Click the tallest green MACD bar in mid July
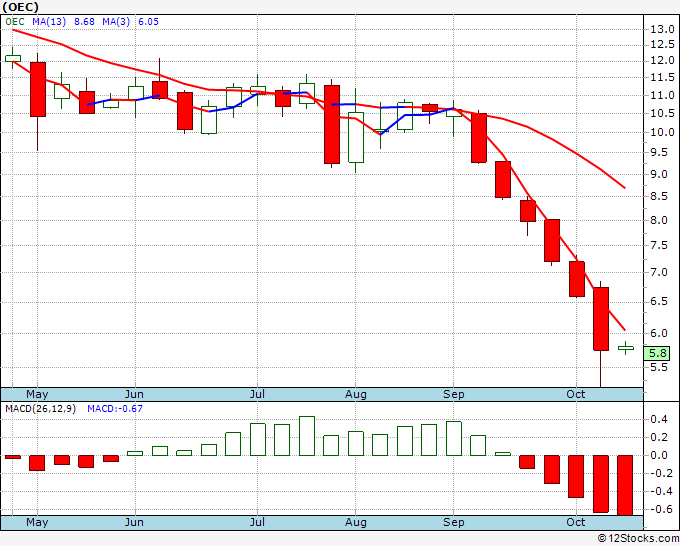This screenshot has width=680, height=546. click(307, 436)
